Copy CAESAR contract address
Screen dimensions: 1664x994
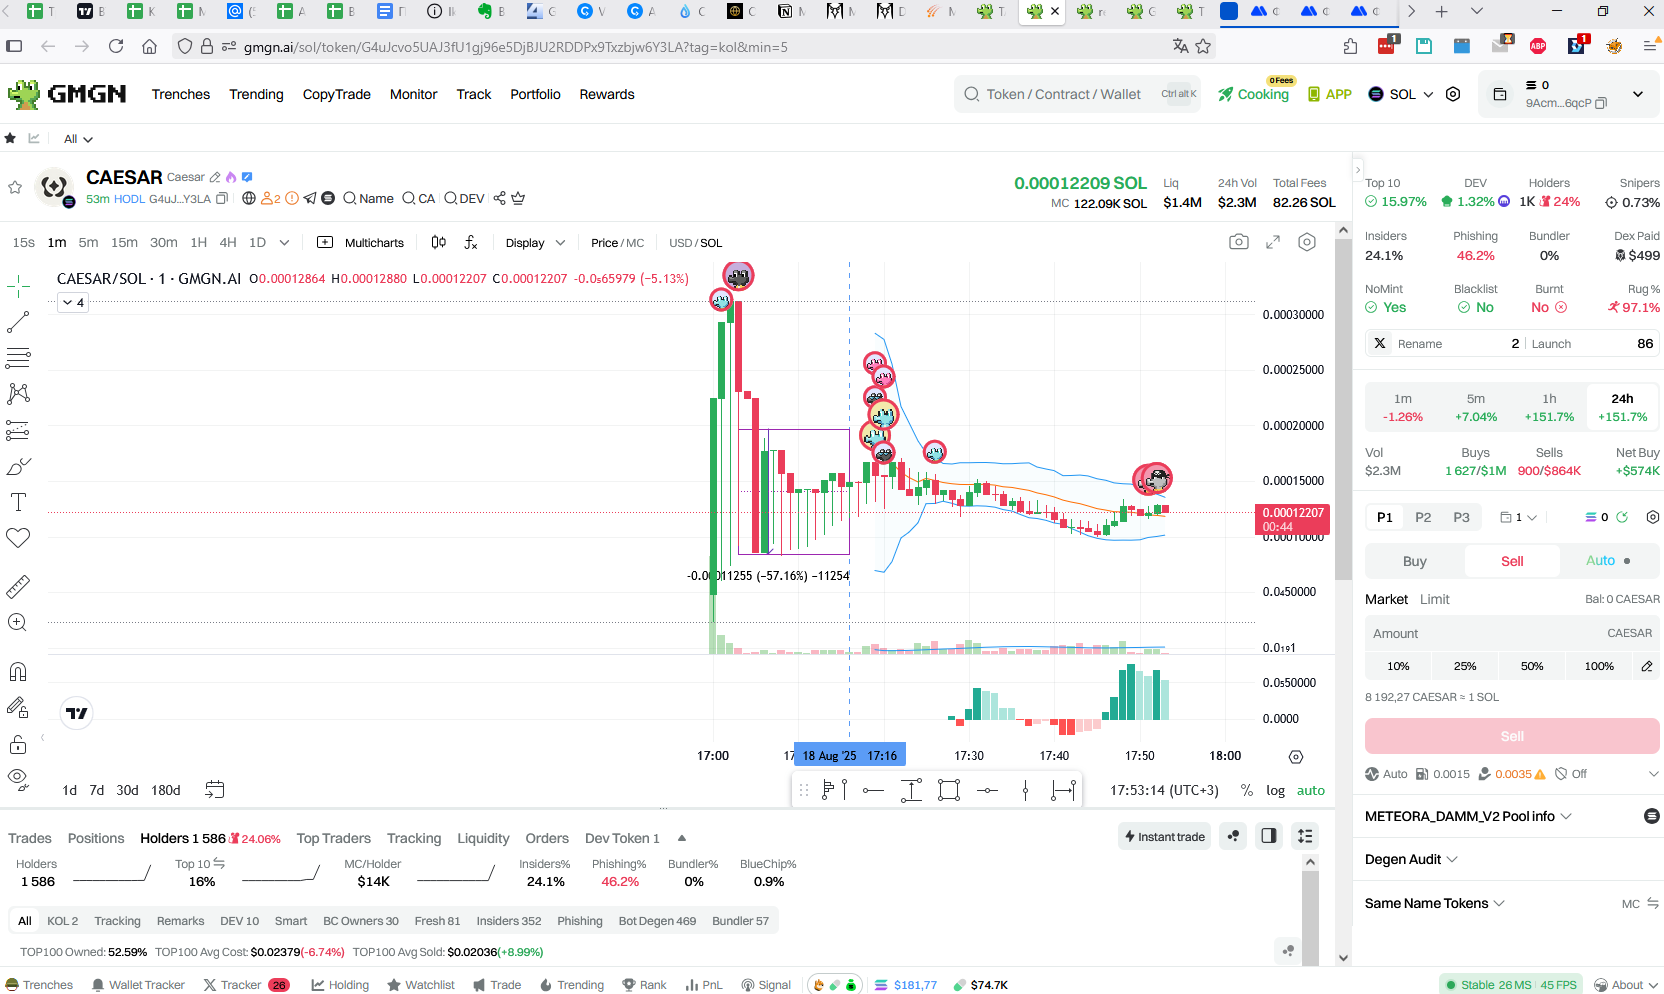point(222,199)
